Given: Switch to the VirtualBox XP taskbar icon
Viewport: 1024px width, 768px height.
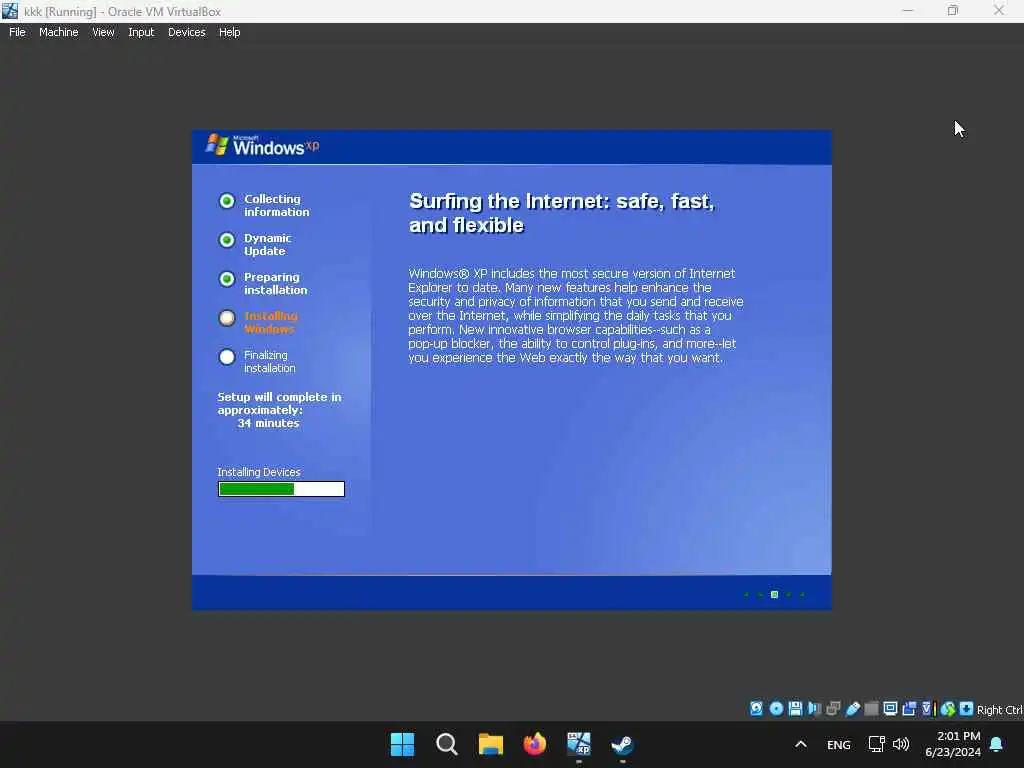Looking at the screenshot, I should pos(579,744).
